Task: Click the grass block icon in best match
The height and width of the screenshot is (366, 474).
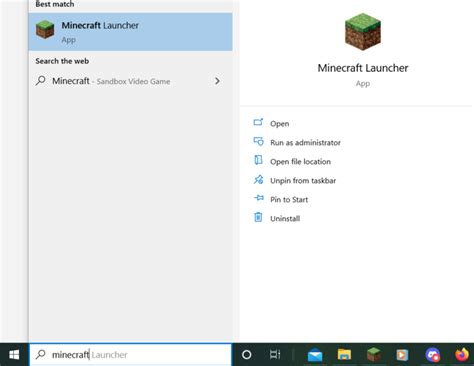Action: (45, 29)
